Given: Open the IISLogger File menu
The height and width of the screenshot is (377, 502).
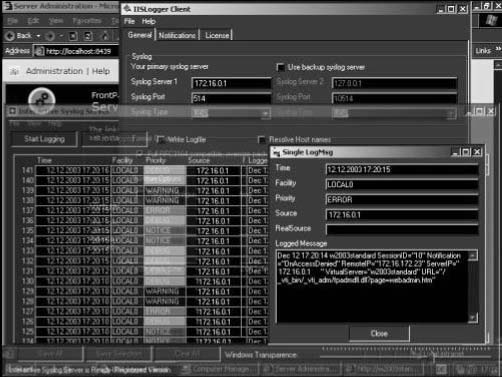Looking at the screenshot, I should [x=129, y=21].
